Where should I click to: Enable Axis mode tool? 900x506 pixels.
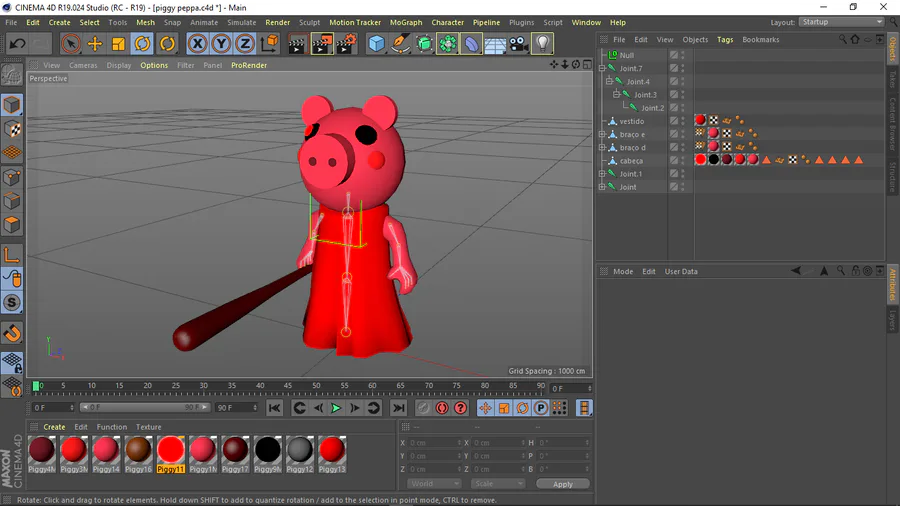click(x=12, y=255)
